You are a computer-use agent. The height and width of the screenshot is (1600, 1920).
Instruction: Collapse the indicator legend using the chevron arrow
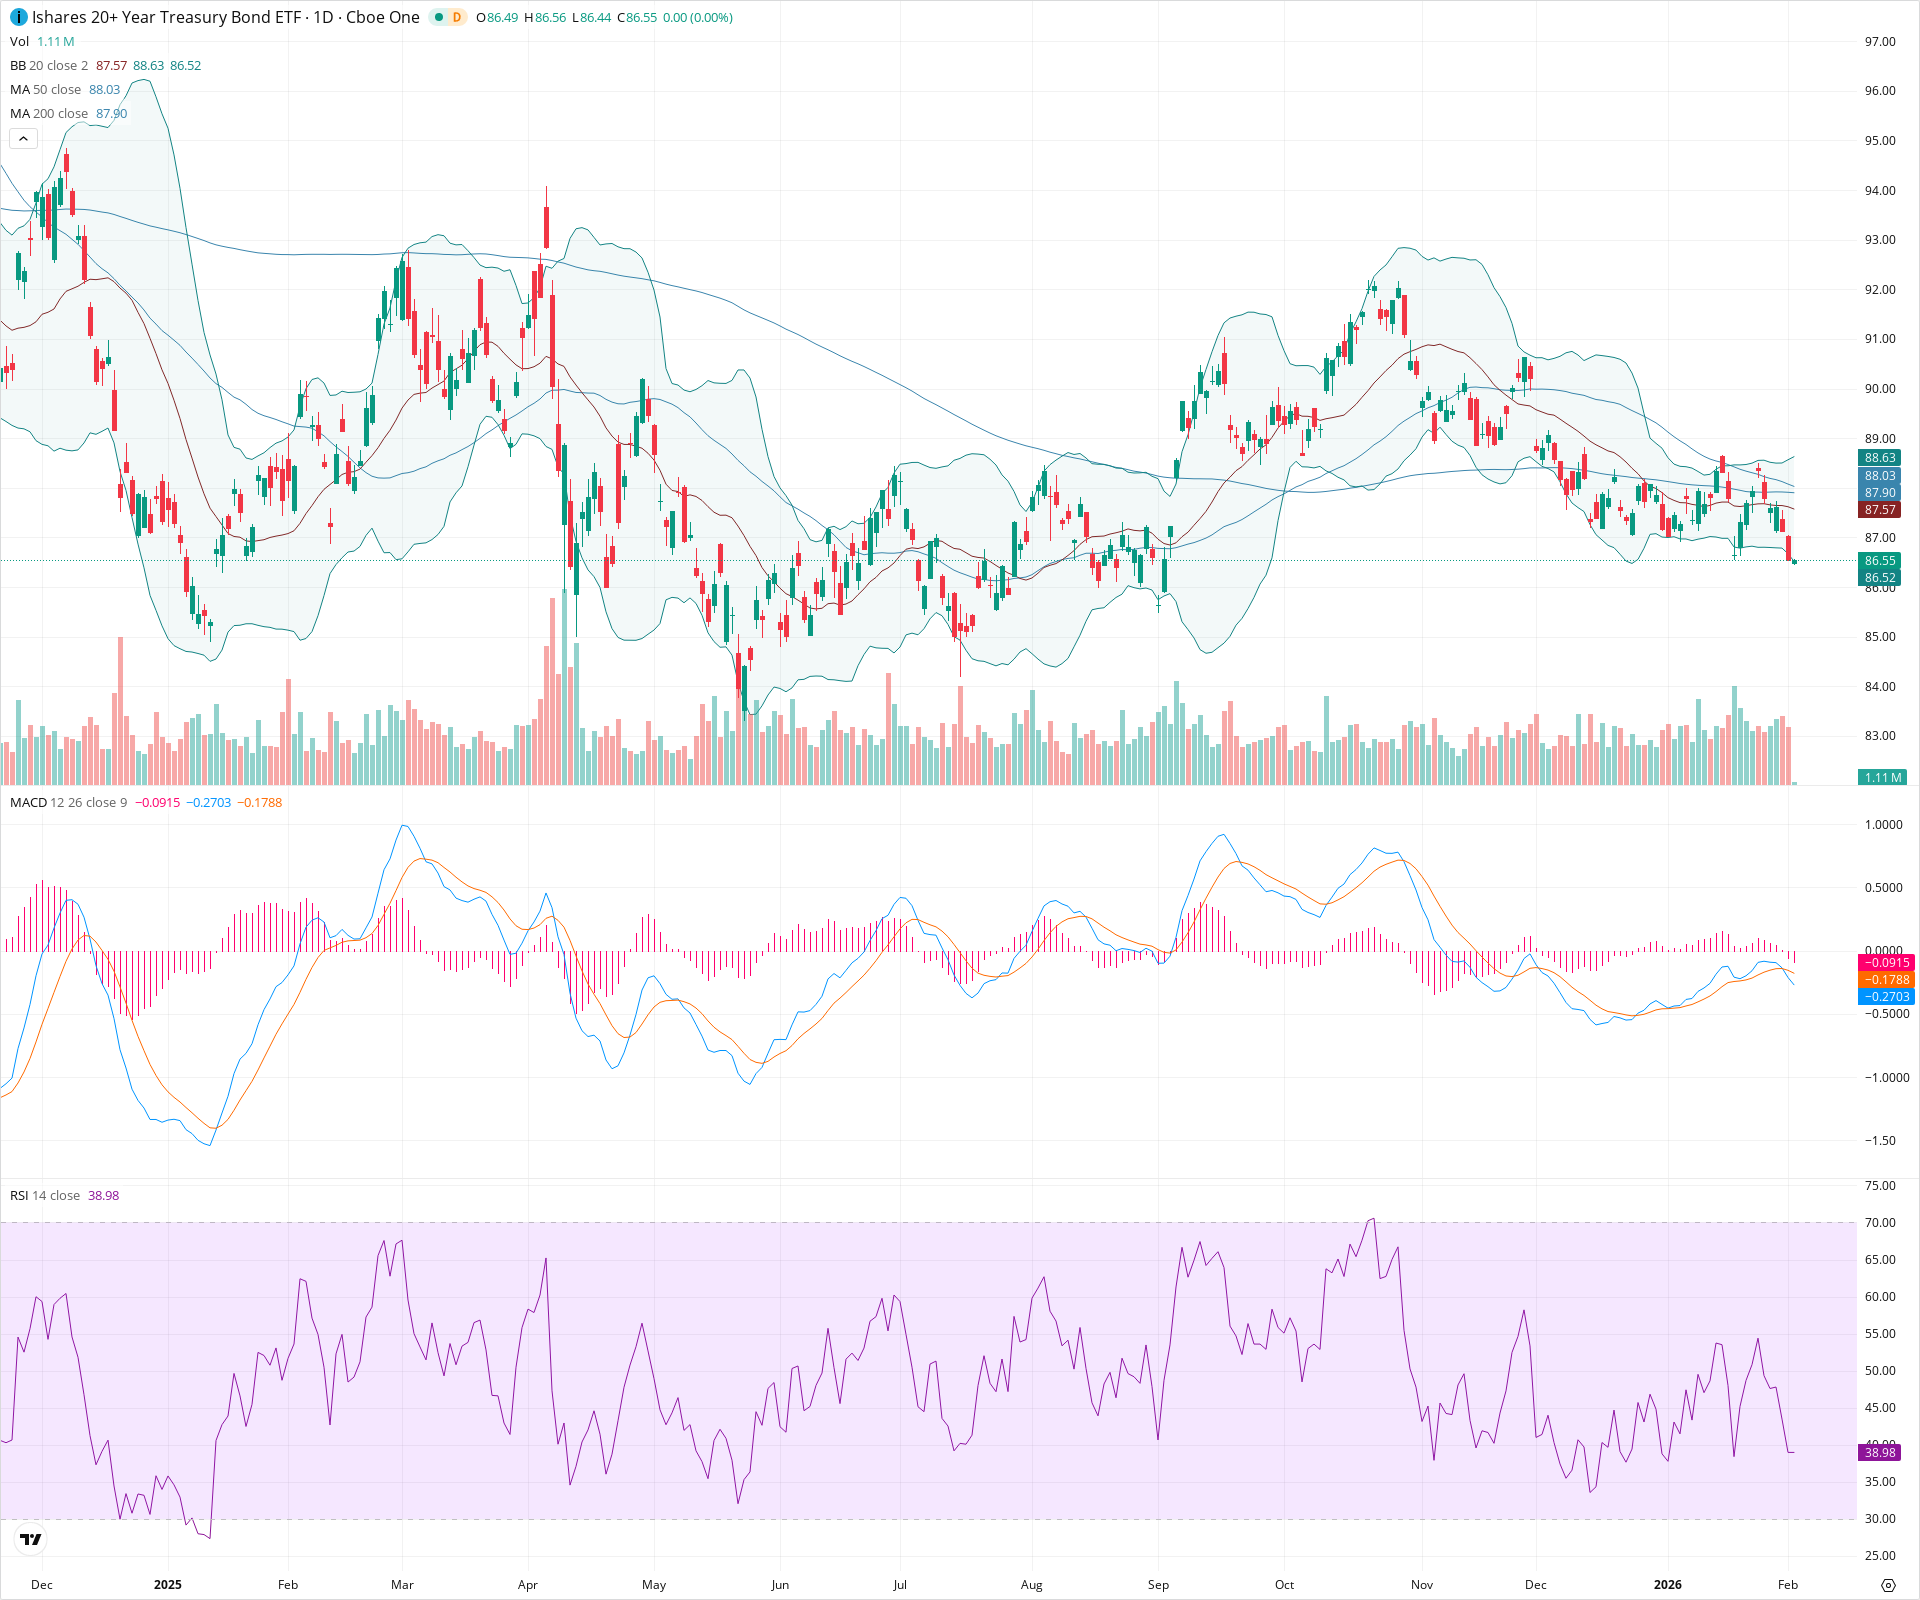click(23, 138)
